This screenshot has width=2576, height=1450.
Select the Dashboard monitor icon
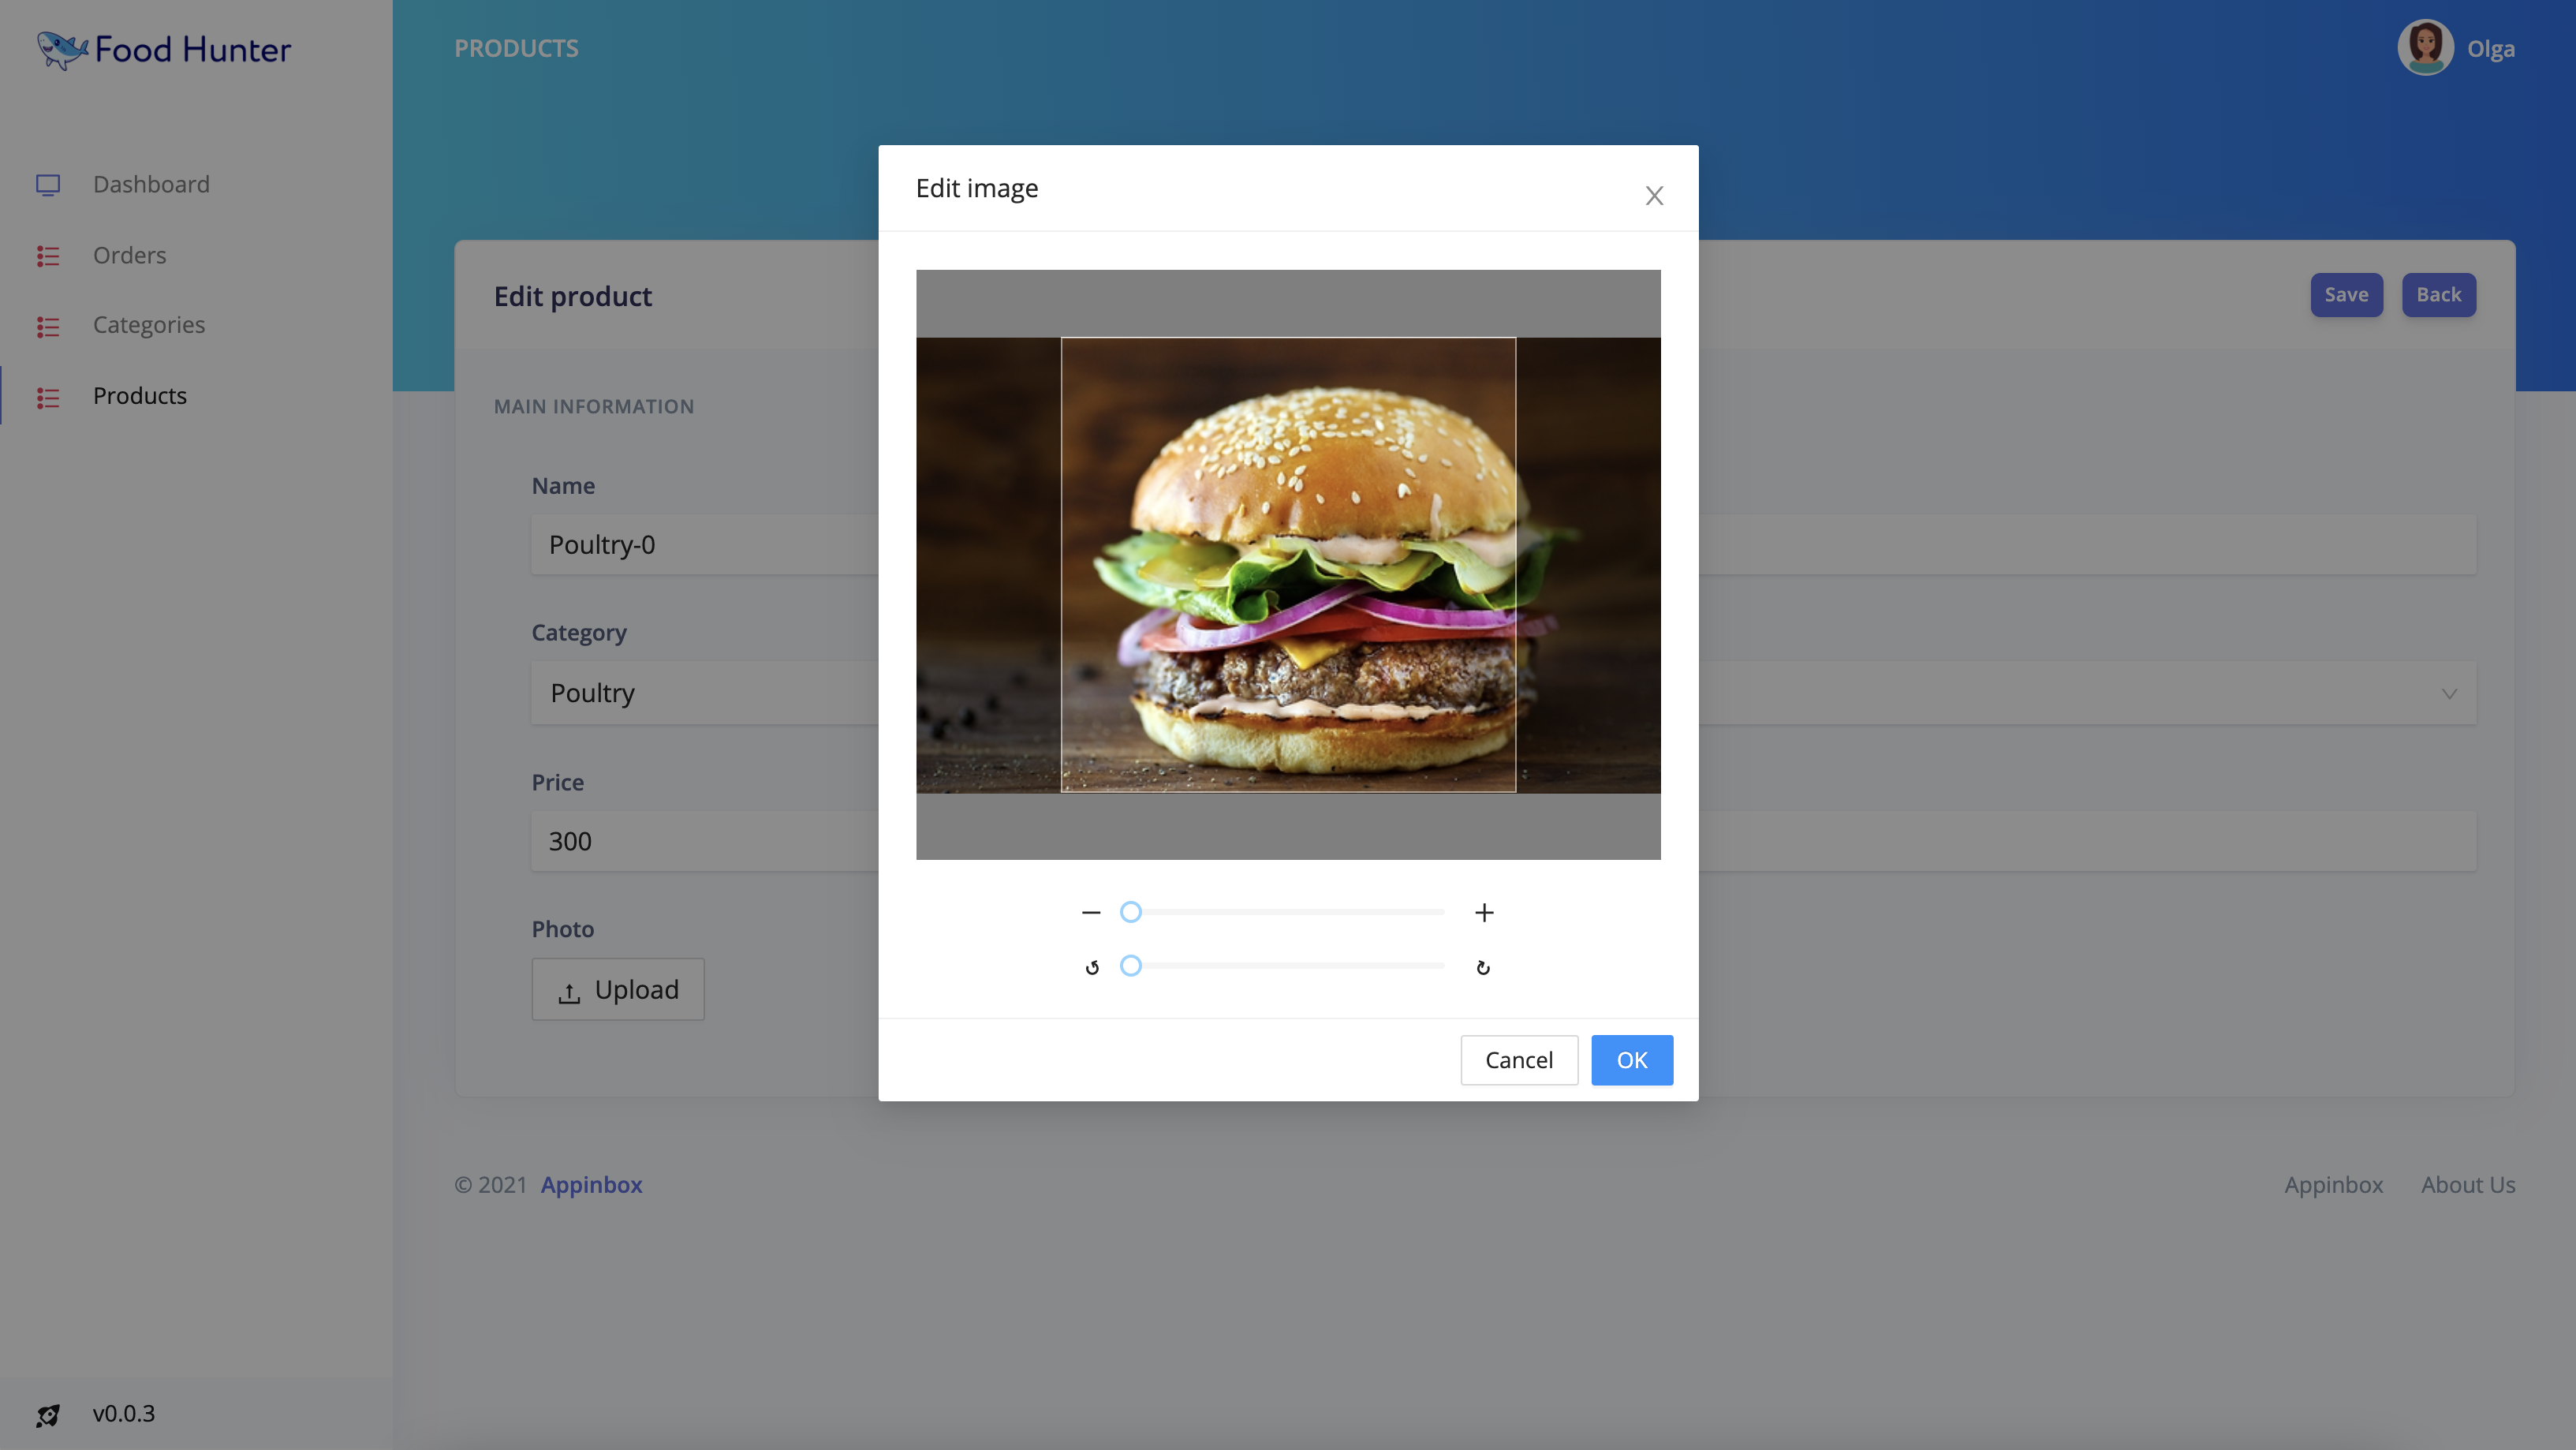[x=48, y=184]
